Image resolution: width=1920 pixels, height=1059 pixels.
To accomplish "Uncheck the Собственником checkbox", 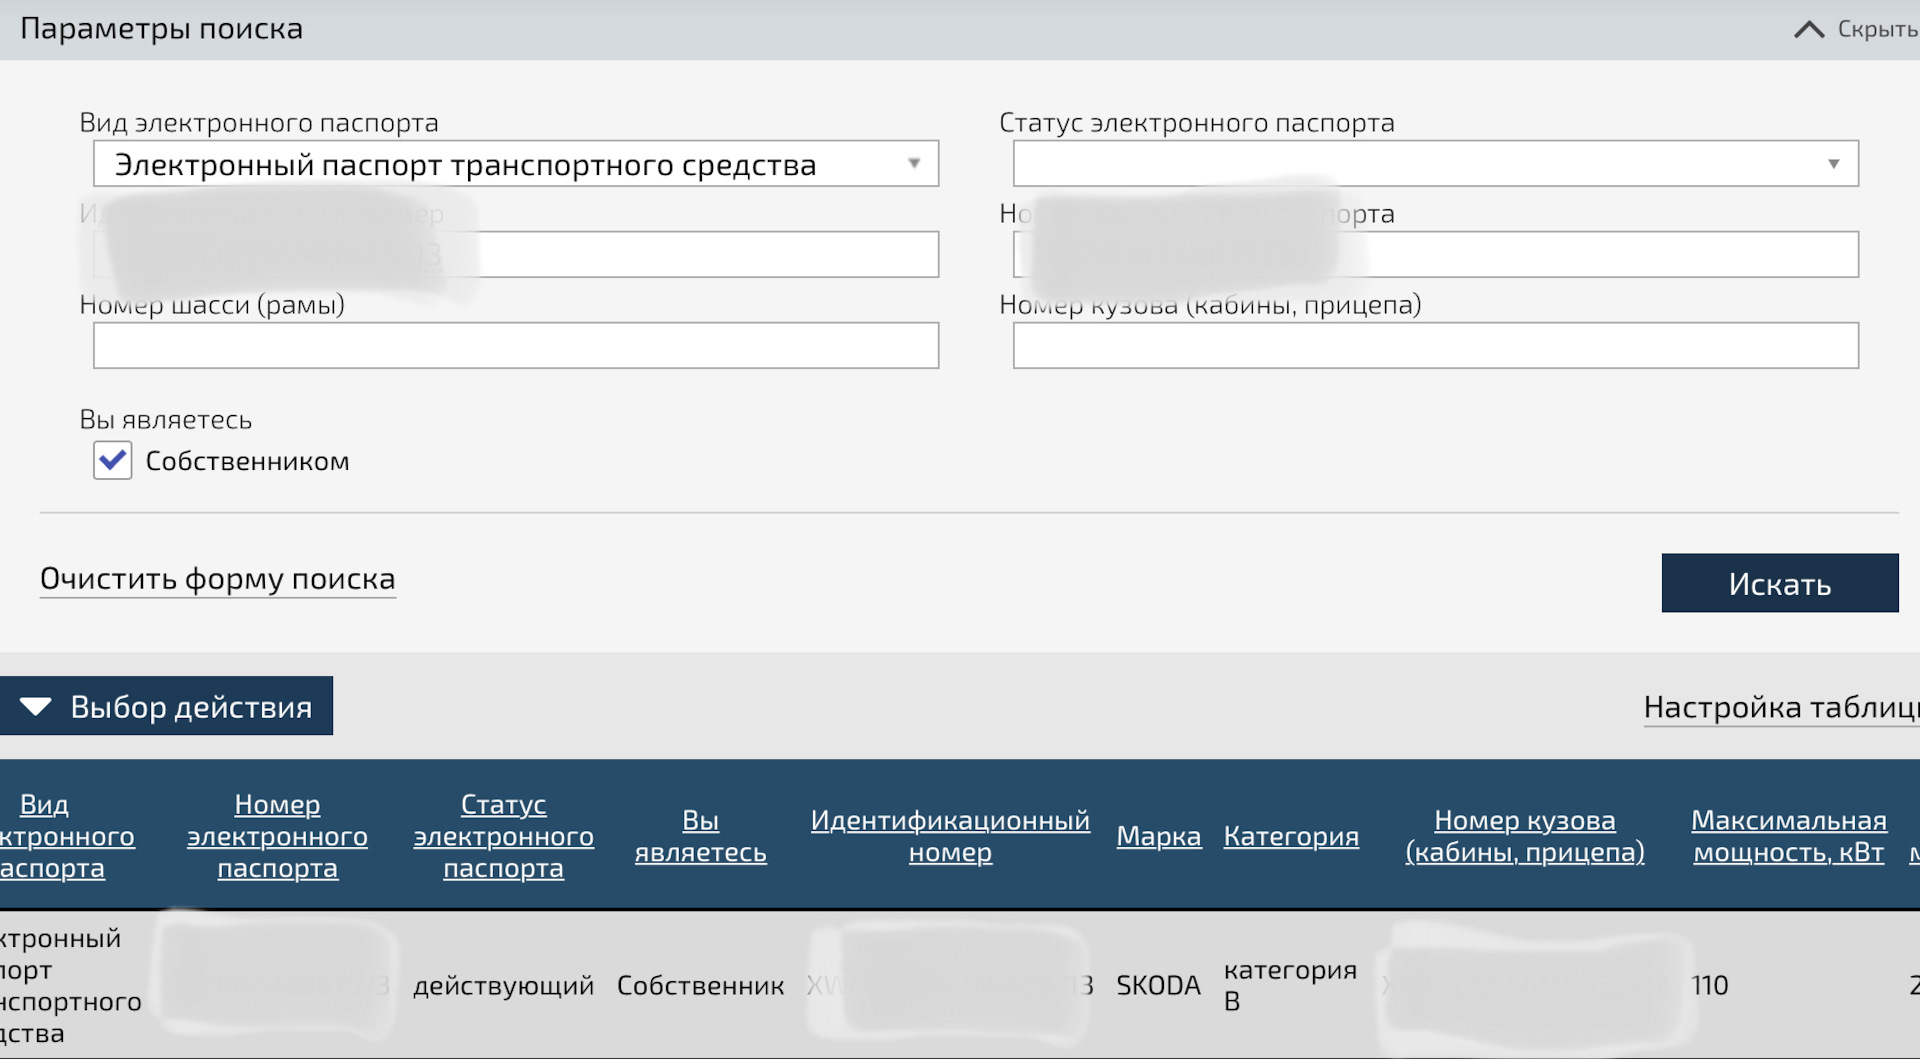I will pos(113,461).
